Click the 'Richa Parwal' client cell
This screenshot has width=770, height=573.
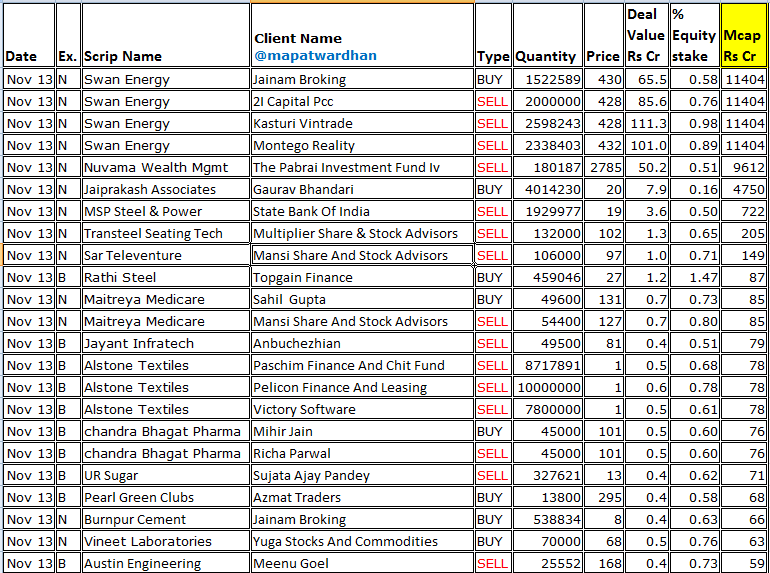(x=362, y=454)
